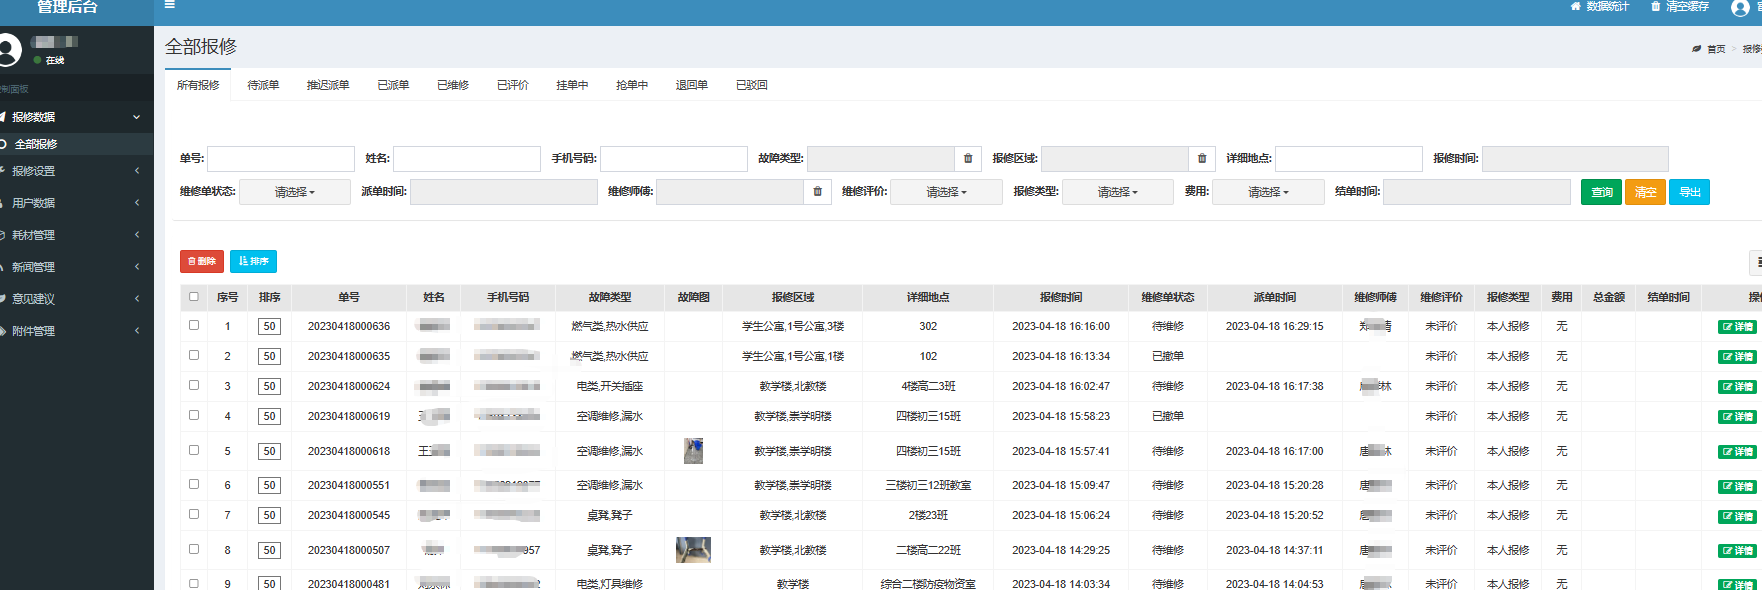View the fault image thumbnail in row 8

[x=693, y=550]
